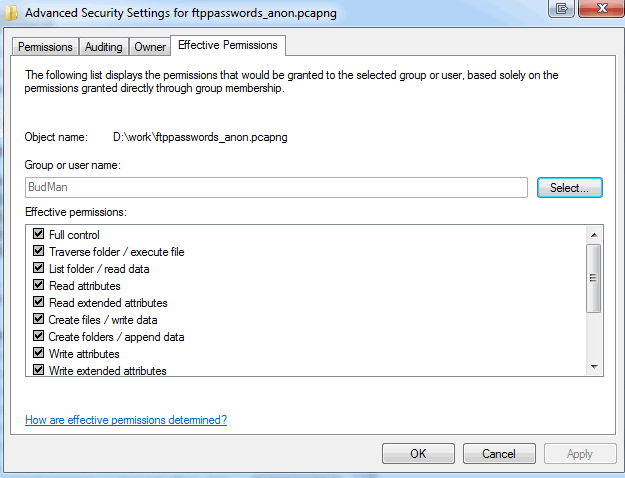Viewport: 625px width, 478px height.
Task: Toggle the Full control checkbox
Action: 39,235
